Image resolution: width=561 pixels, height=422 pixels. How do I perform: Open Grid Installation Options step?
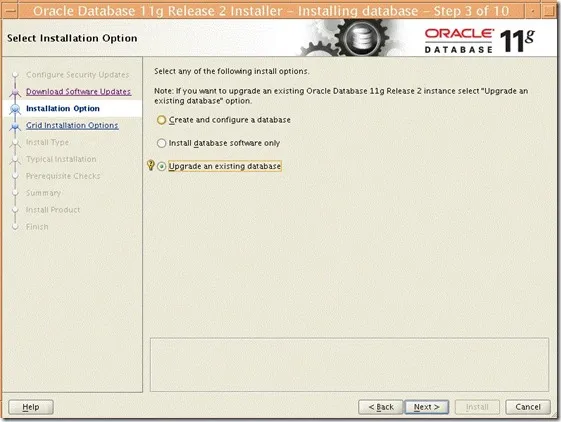72,125
